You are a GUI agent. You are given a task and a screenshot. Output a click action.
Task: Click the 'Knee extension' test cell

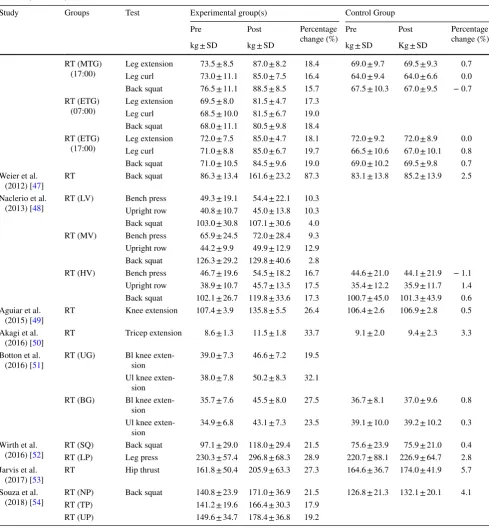coord(151,310)
